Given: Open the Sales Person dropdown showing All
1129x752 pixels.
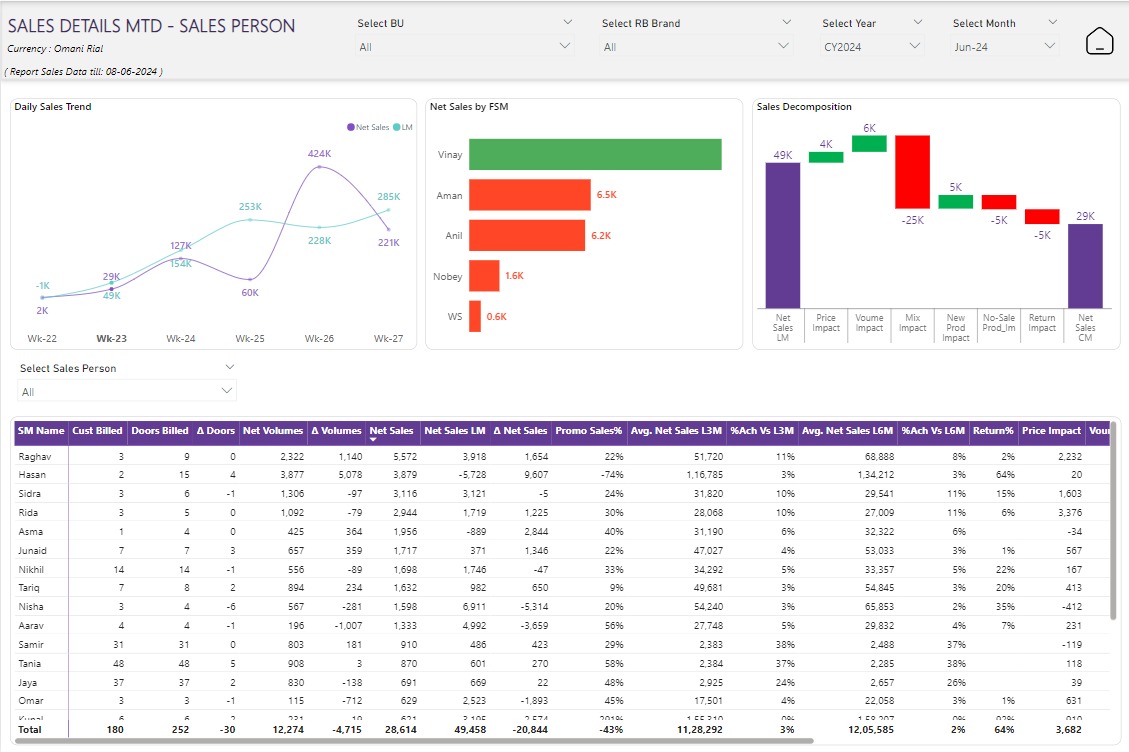Looking at the screenshot, I should point(126,391).
